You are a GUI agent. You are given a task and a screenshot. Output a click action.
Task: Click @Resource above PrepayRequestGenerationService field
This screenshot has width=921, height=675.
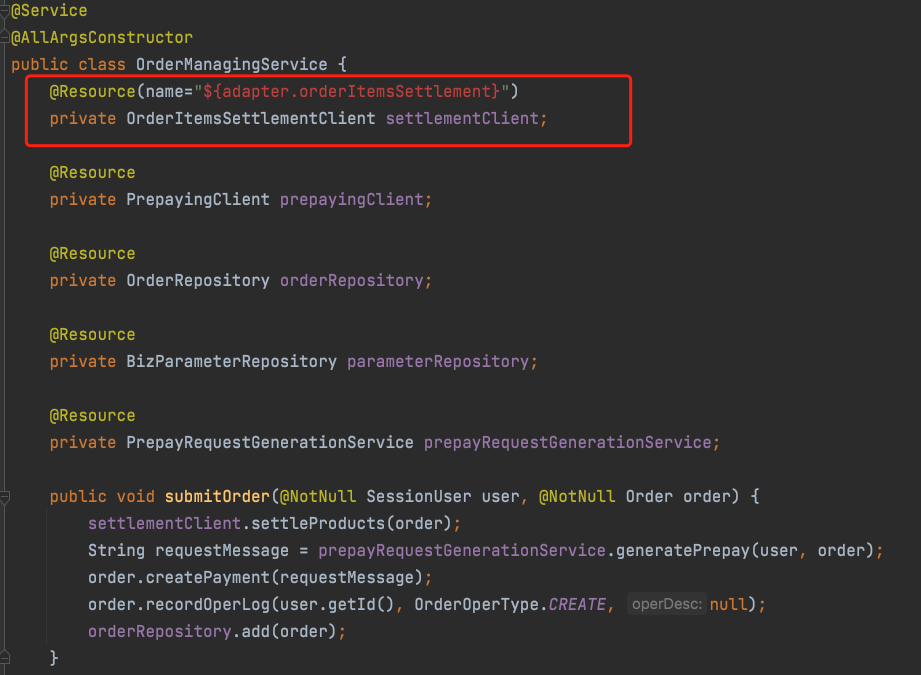pos(92,416)
